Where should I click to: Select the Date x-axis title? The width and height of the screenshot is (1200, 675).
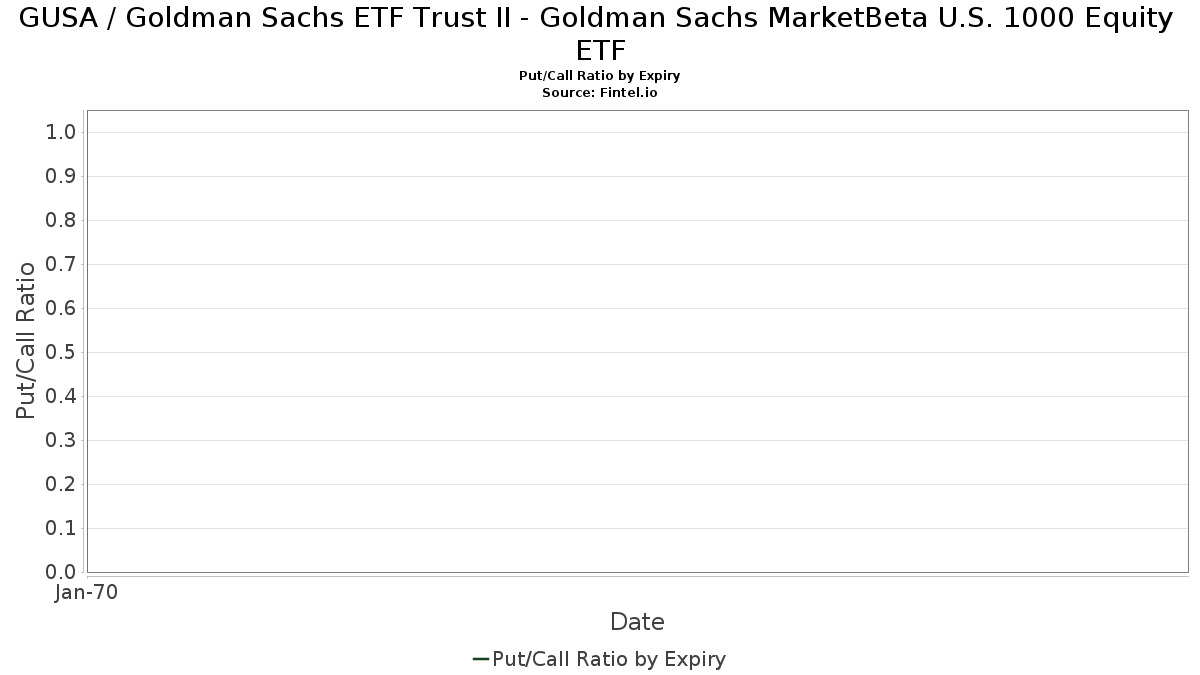pos(637,622)
